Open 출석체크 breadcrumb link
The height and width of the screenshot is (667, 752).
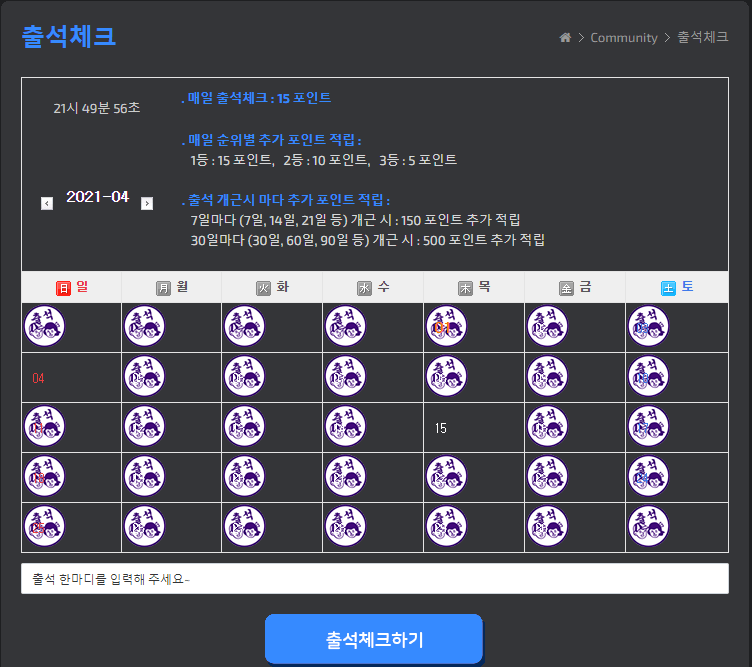703,37
